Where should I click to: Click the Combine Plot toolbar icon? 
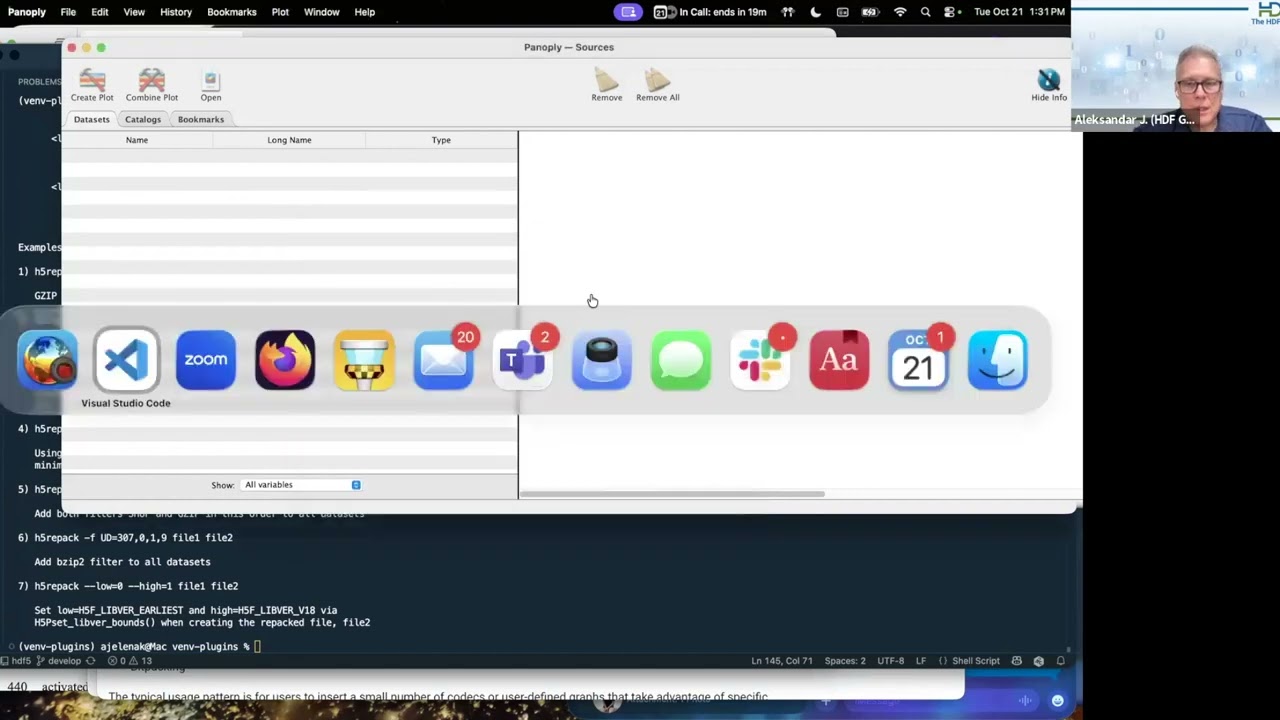pos(152,84)
